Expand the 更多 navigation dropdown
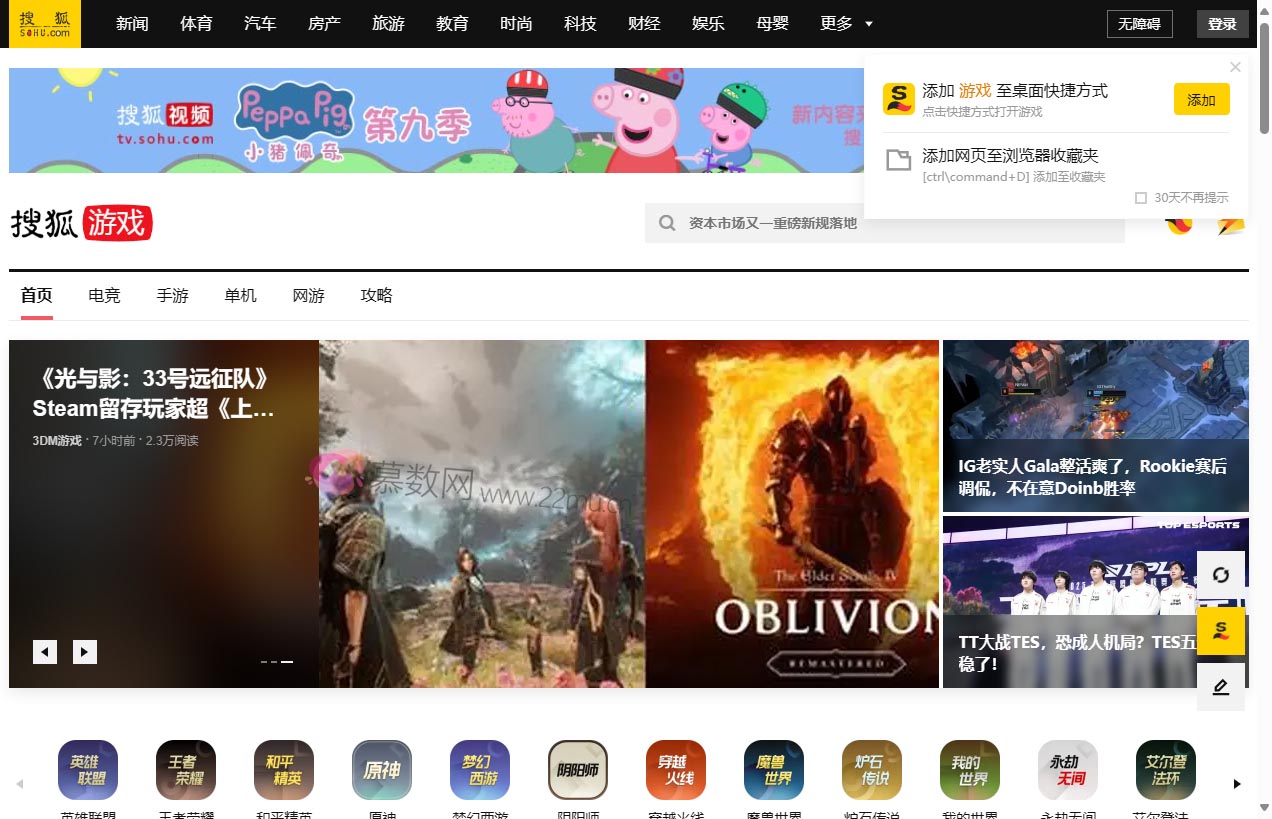The image size is (1272, 819). 846,23
